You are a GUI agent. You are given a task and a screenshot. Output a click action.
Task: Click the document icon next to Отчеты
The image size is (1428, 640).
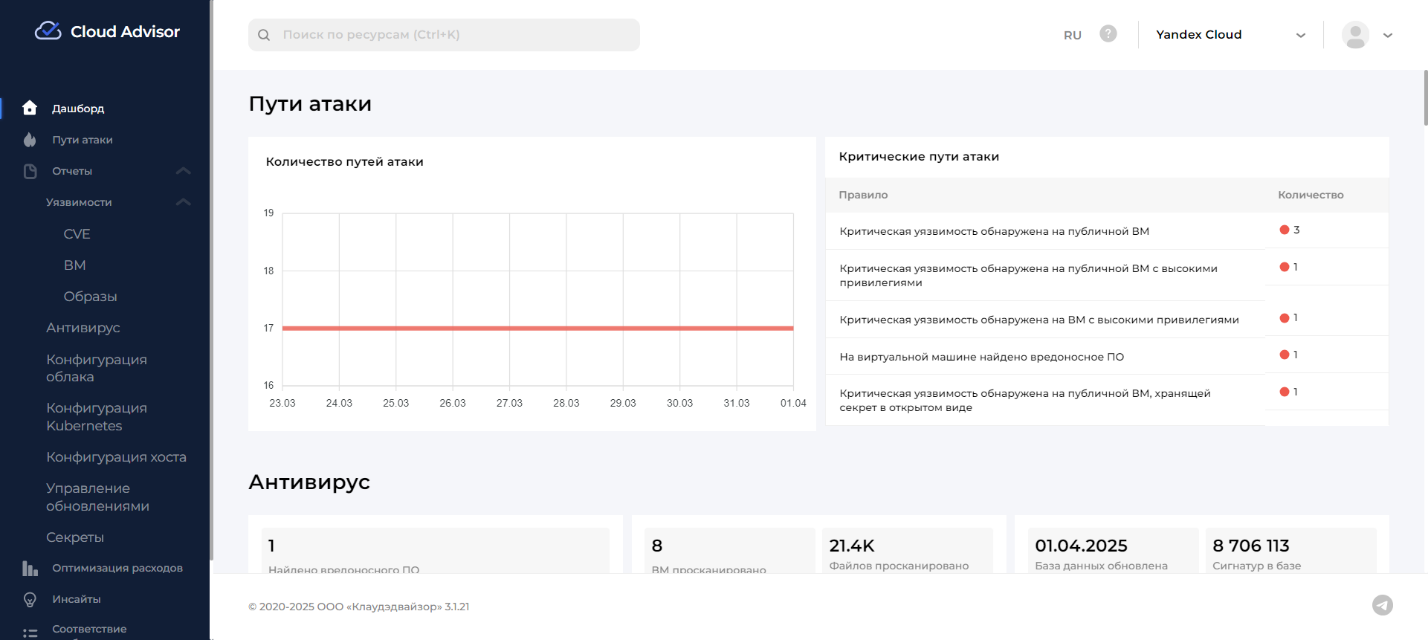[x=30, y=171]
